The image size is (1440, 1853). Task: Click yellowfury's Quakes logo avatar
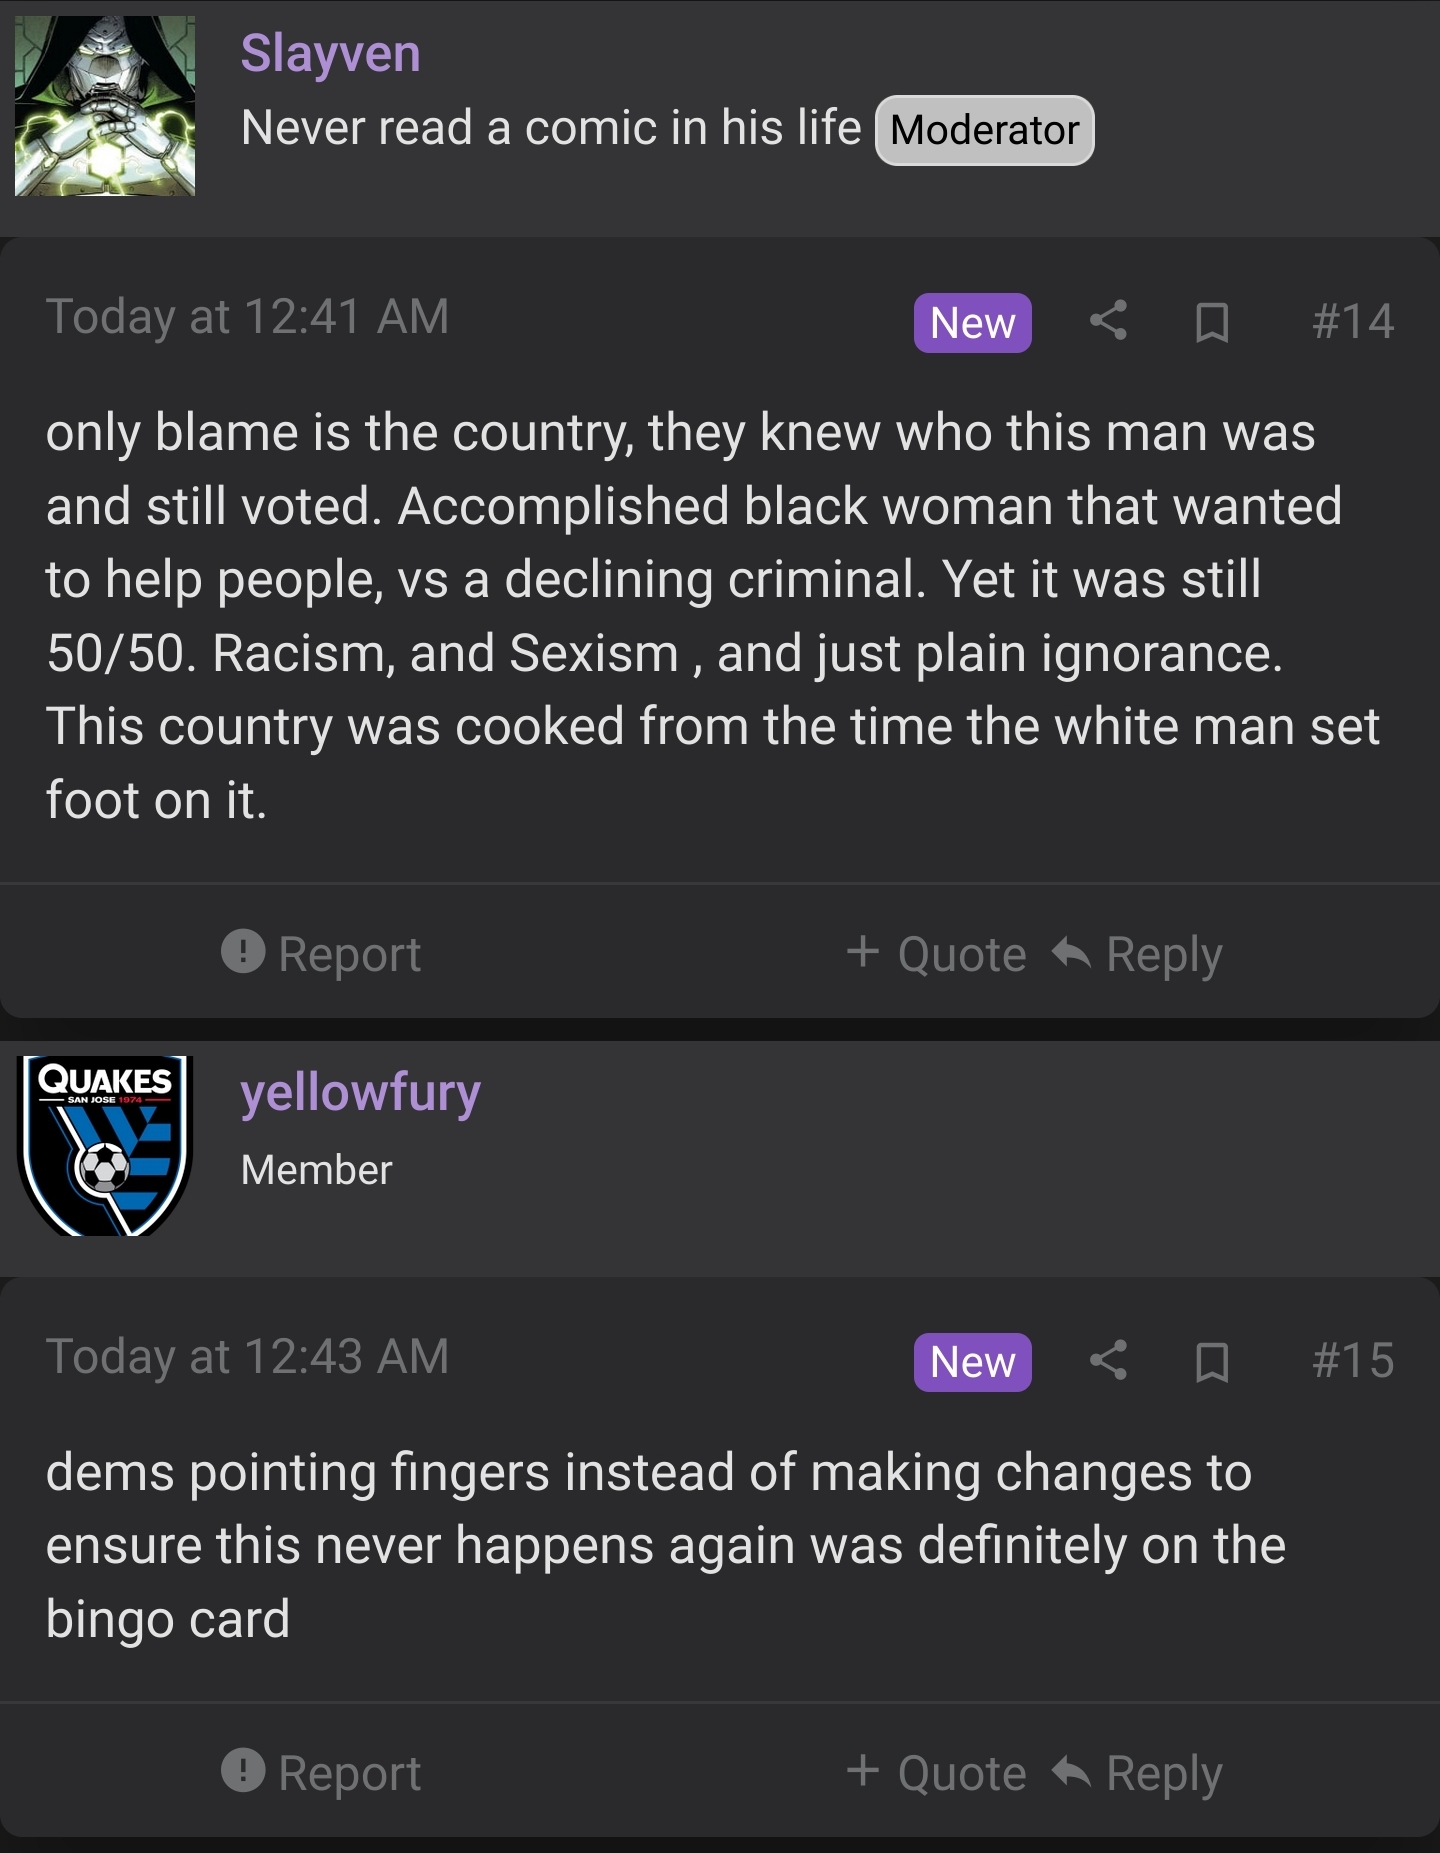point(105,1145)
